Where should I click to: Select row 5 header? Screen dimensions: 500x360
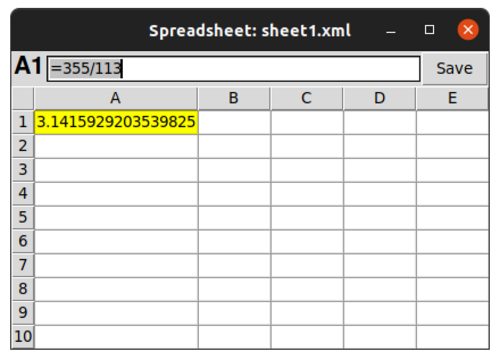tap(23, 217)
